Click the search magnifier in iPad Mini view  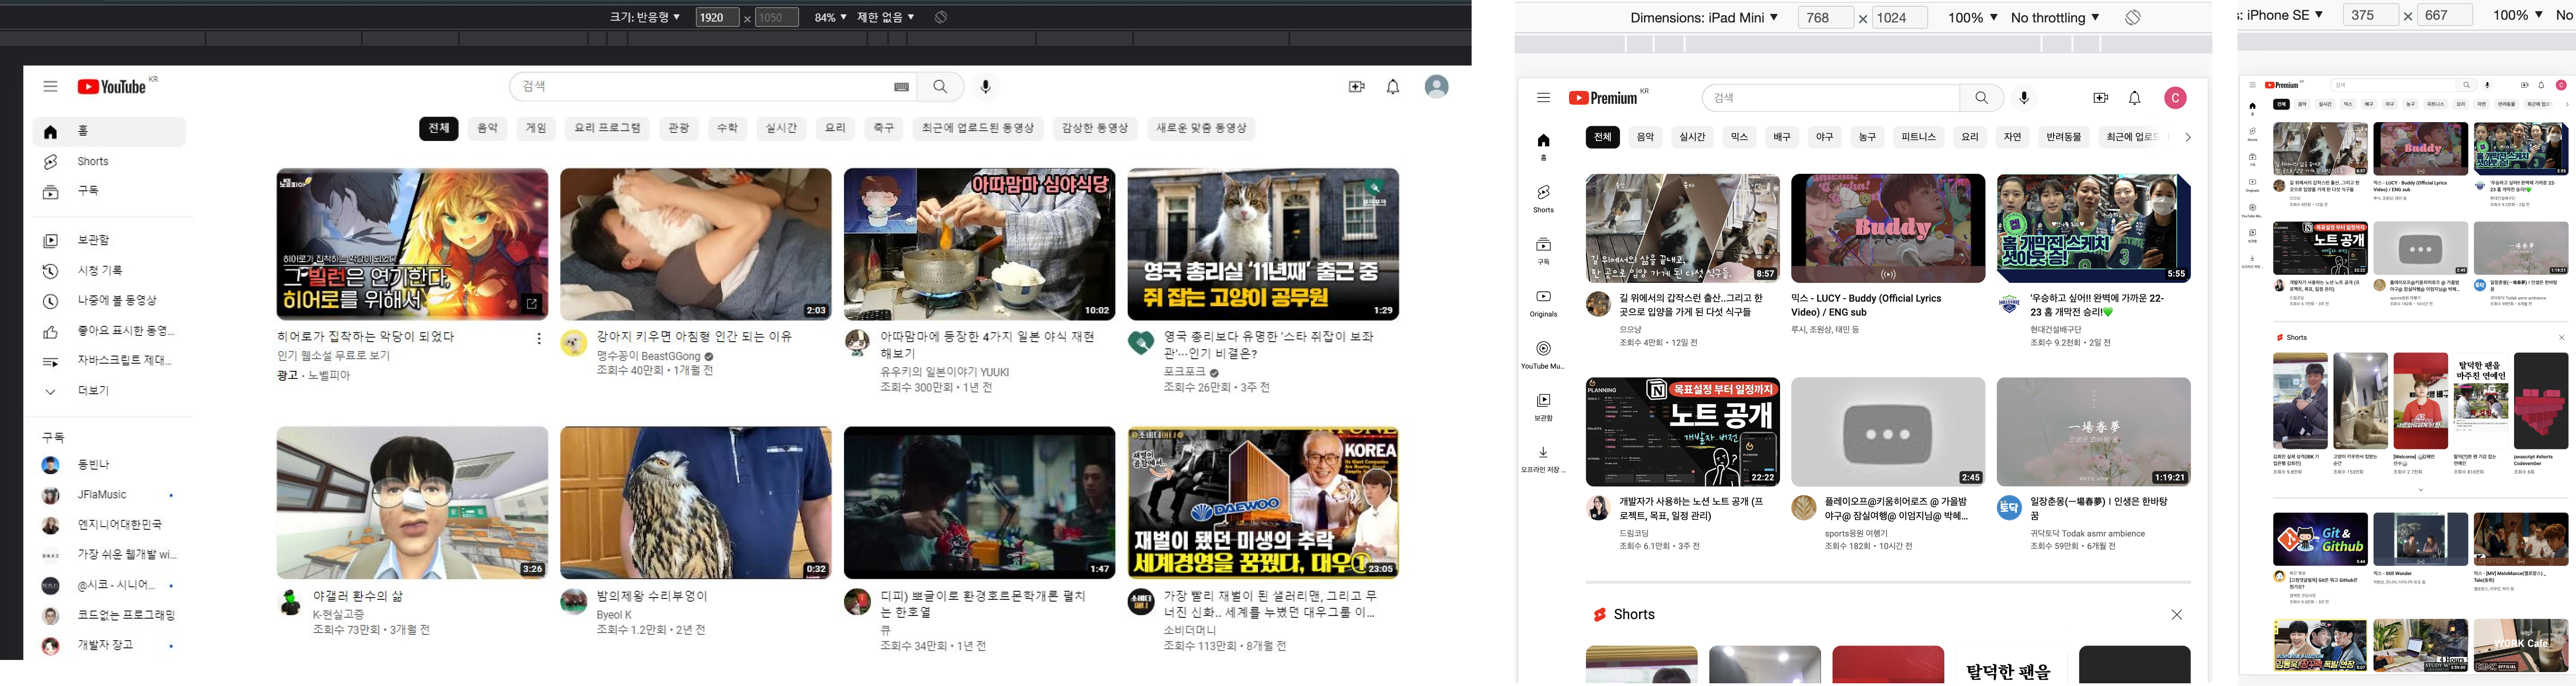pos(1982,98)
